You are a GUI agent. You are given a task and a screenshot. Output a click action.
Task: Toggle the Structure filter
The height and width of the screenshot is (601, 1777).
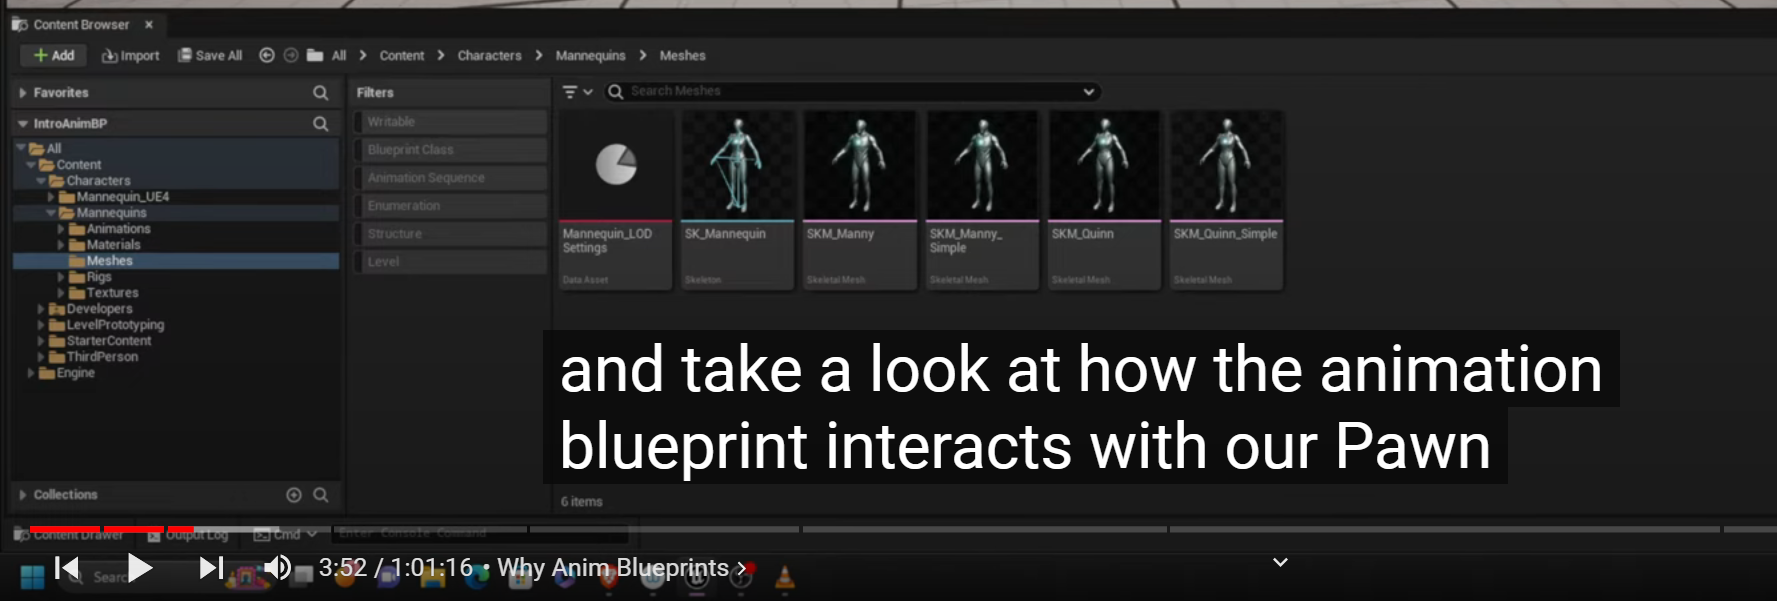pos(450,234)
